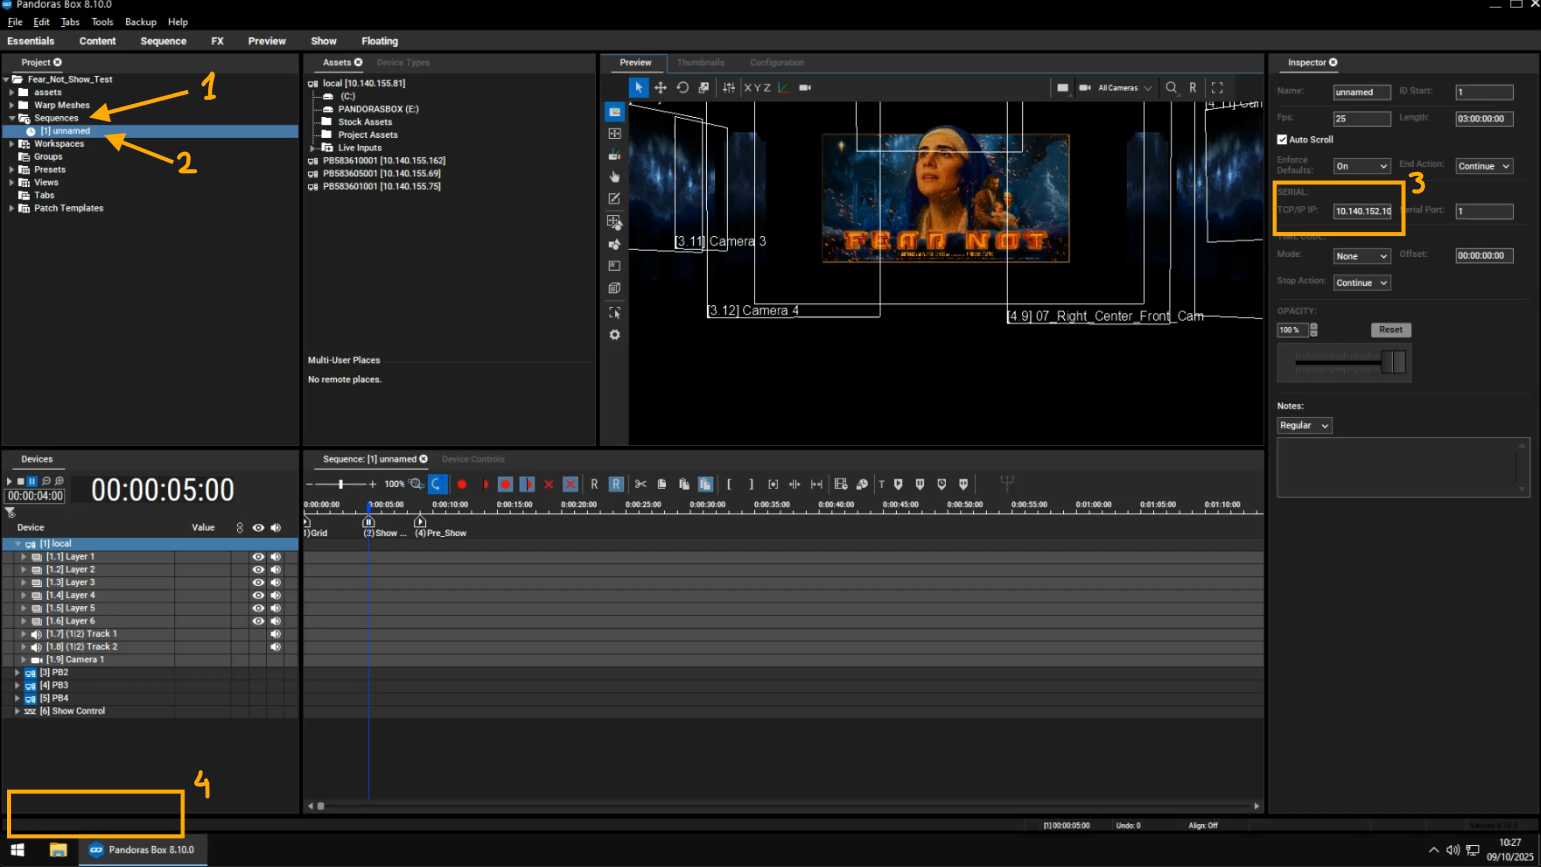Image resolution: width=1541 pixels, height=867 pixels.
Task: Expand the PB2 device tree node
Action: pos(17,673)
